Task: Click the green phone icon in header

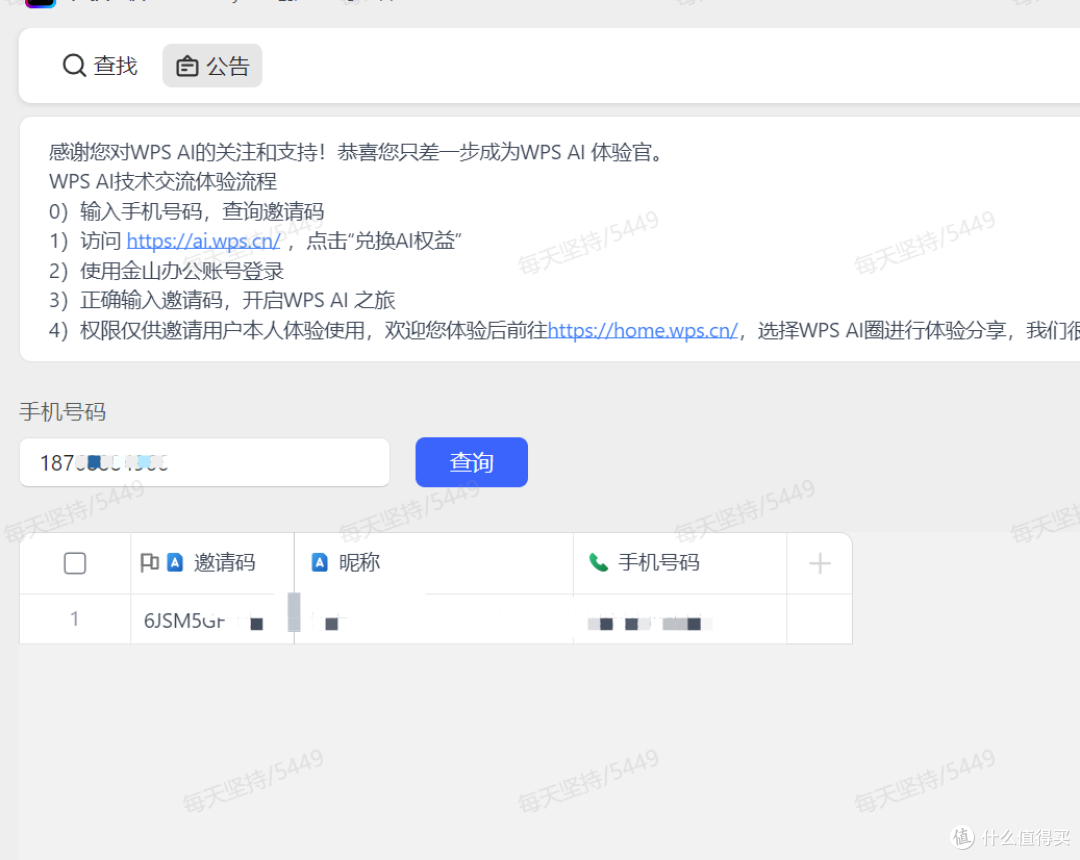Action: (599, 563)
